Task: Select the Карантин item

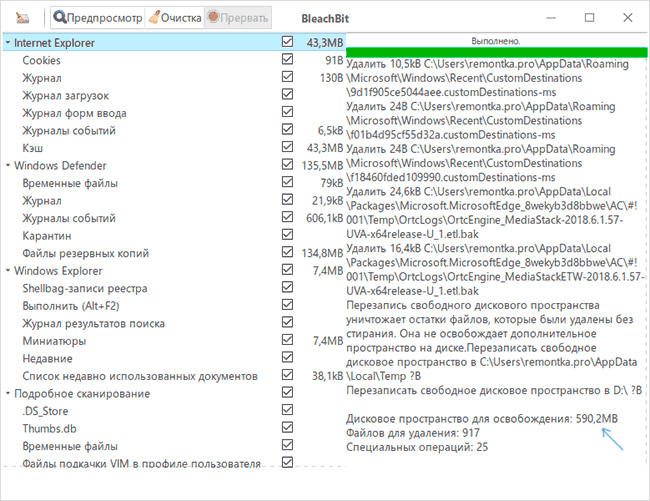Action: click(x=47, y=236)
